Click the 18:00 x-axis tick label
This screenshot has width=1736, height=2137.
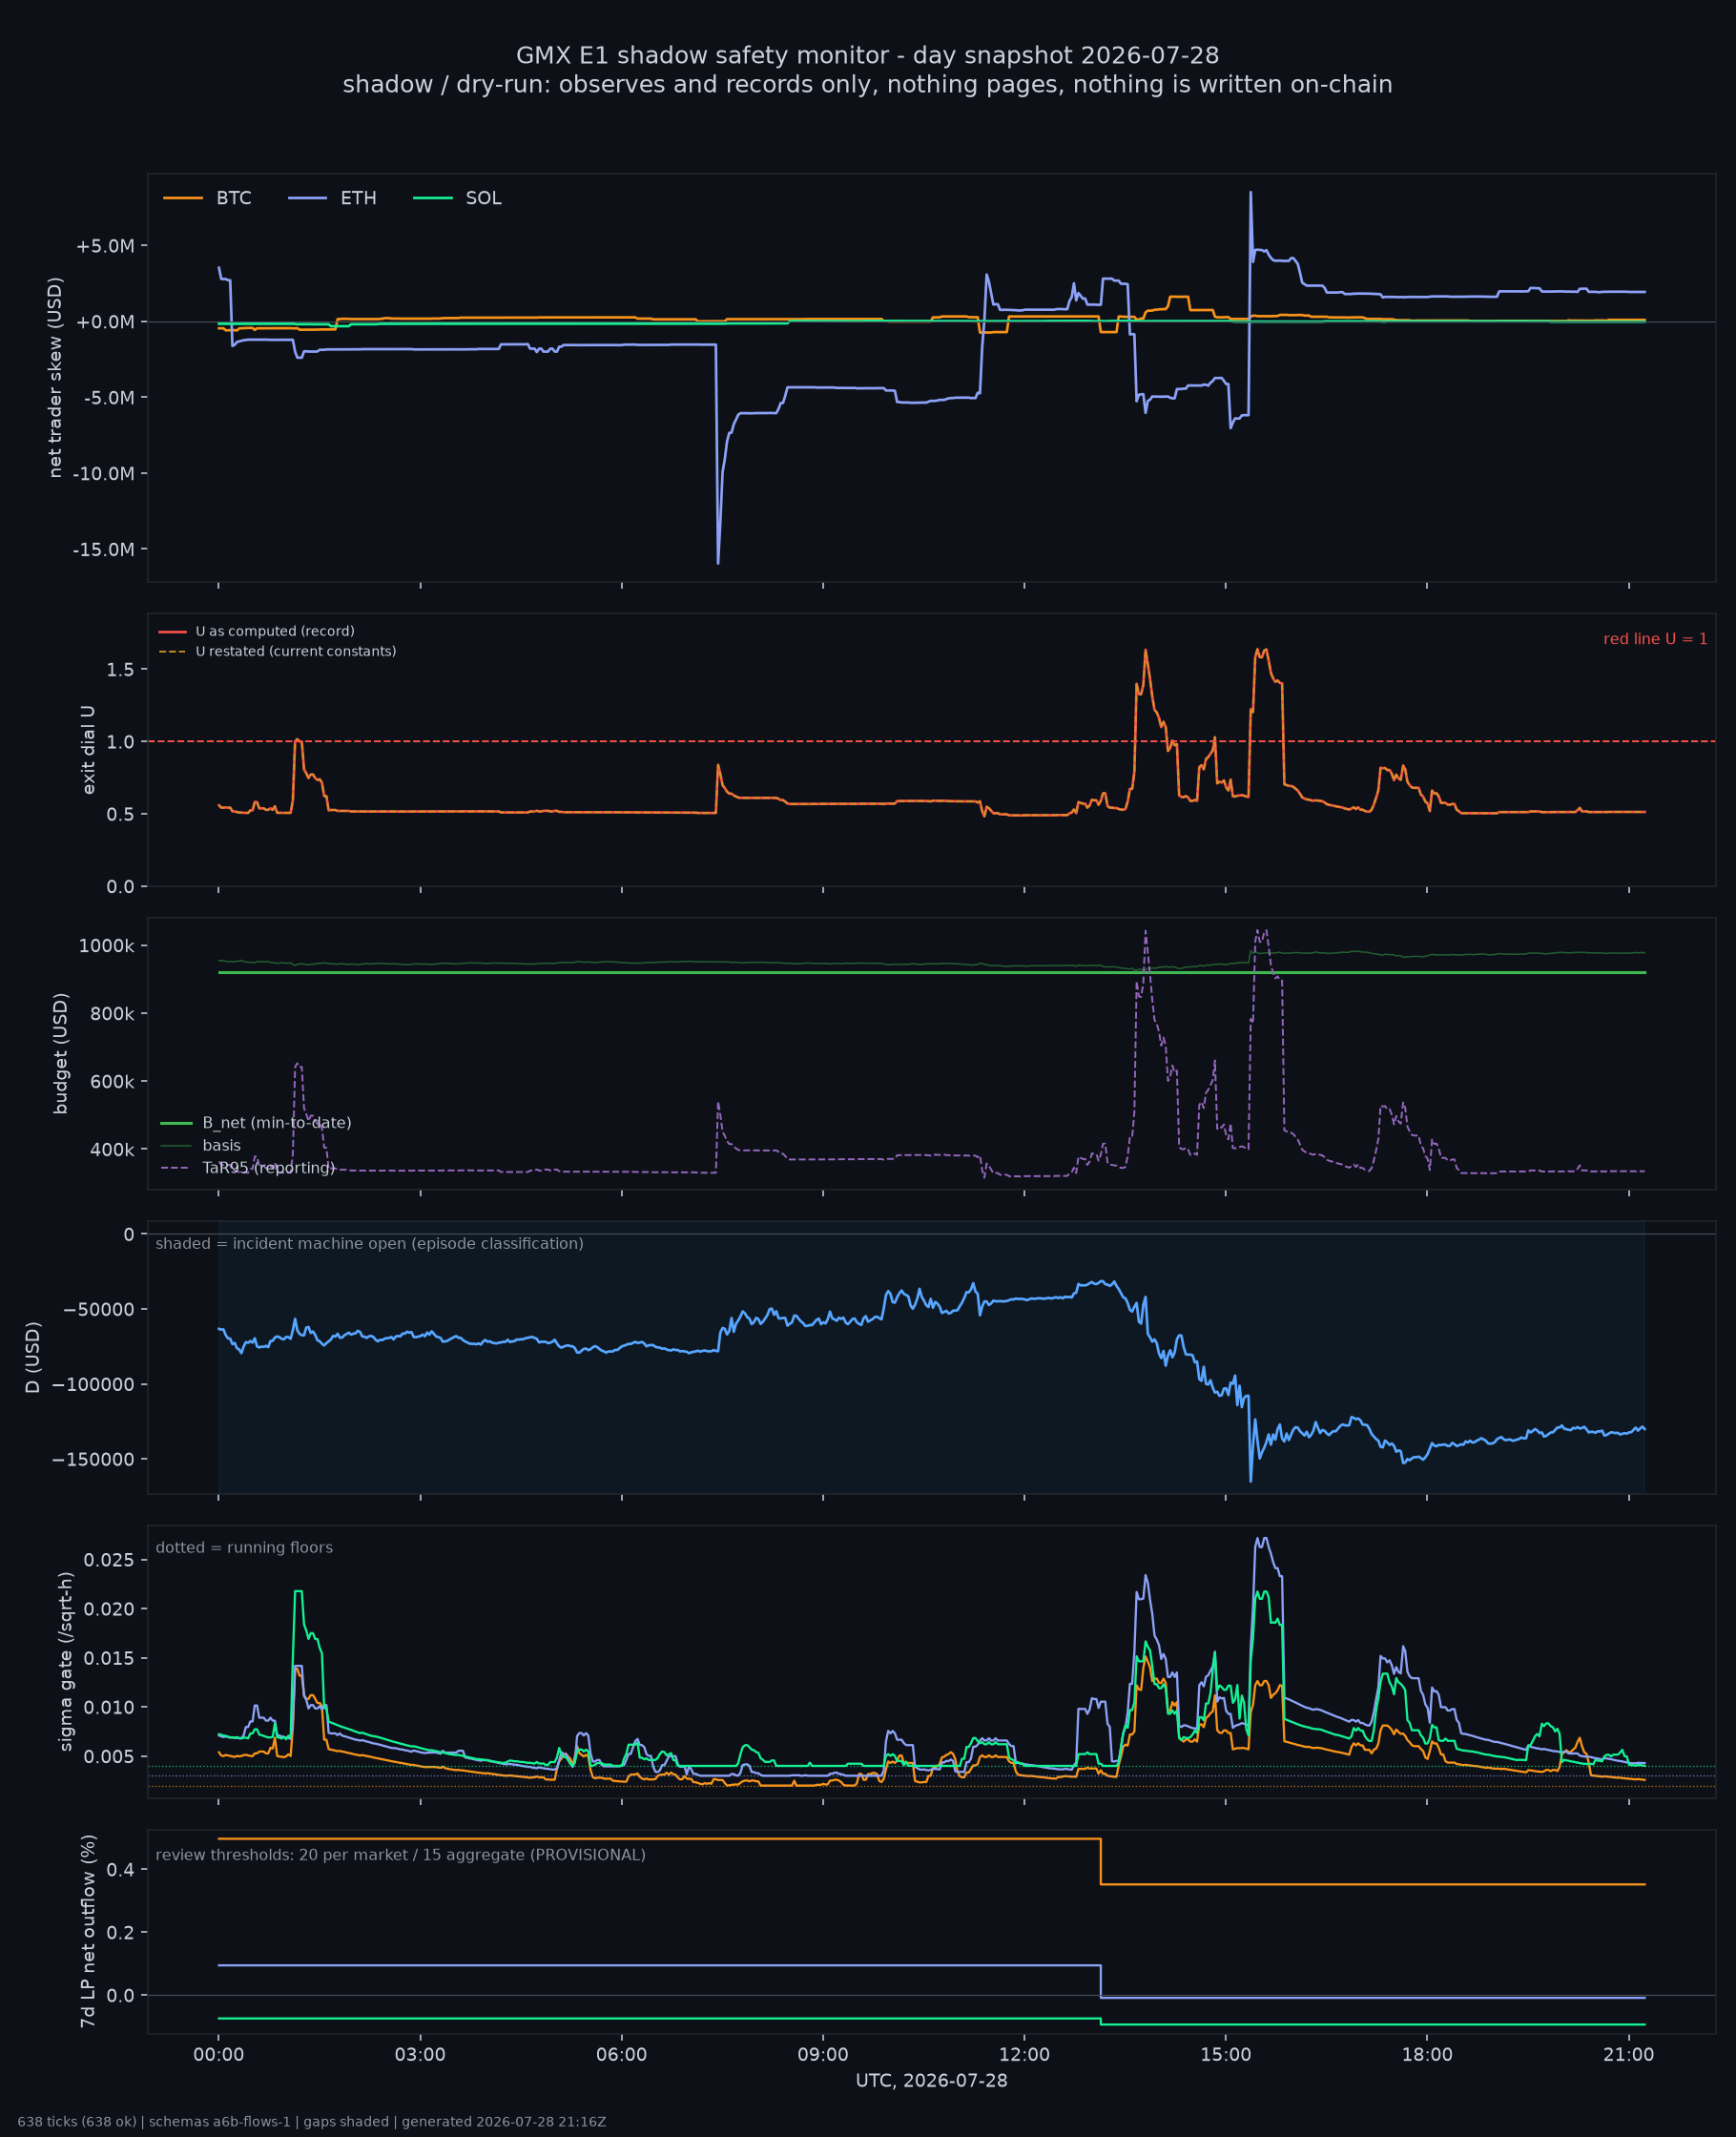coord(1427,2055)
